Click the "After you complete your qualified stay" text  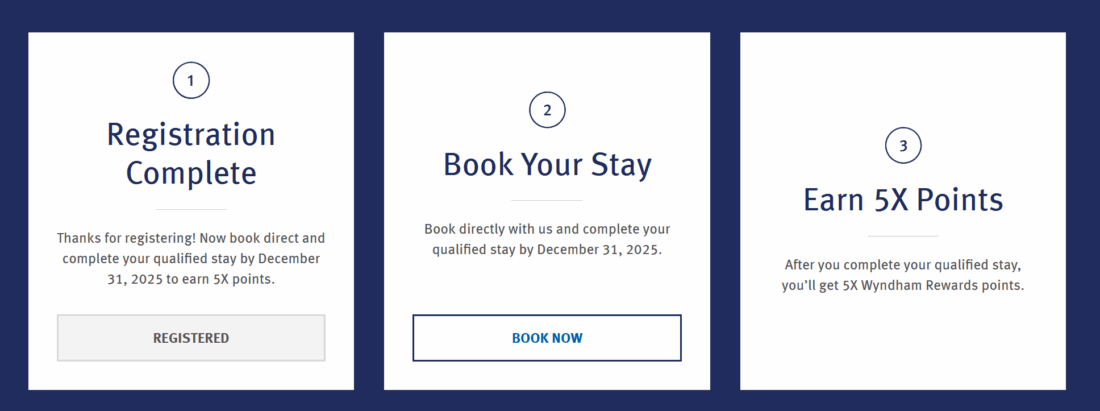click(903, 266)
